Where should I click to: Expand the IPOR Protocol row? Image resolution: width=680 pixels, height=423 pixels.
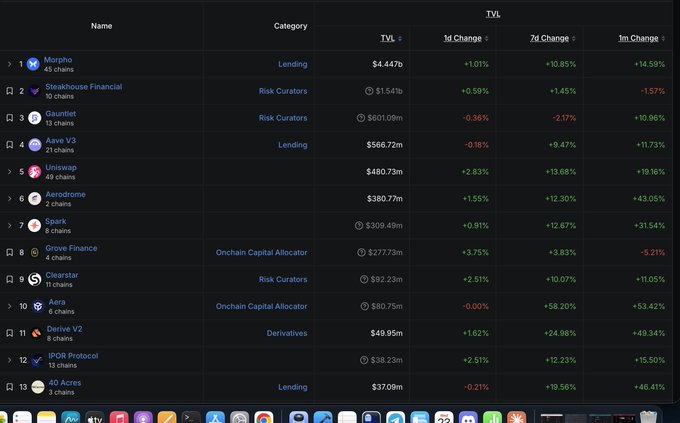click(10, 360)
